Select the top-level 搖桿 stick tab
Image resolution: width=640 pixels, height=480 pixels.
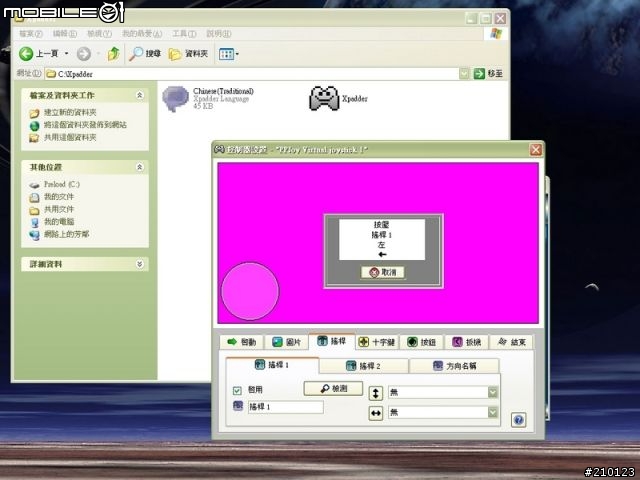(x=332, y=341)
